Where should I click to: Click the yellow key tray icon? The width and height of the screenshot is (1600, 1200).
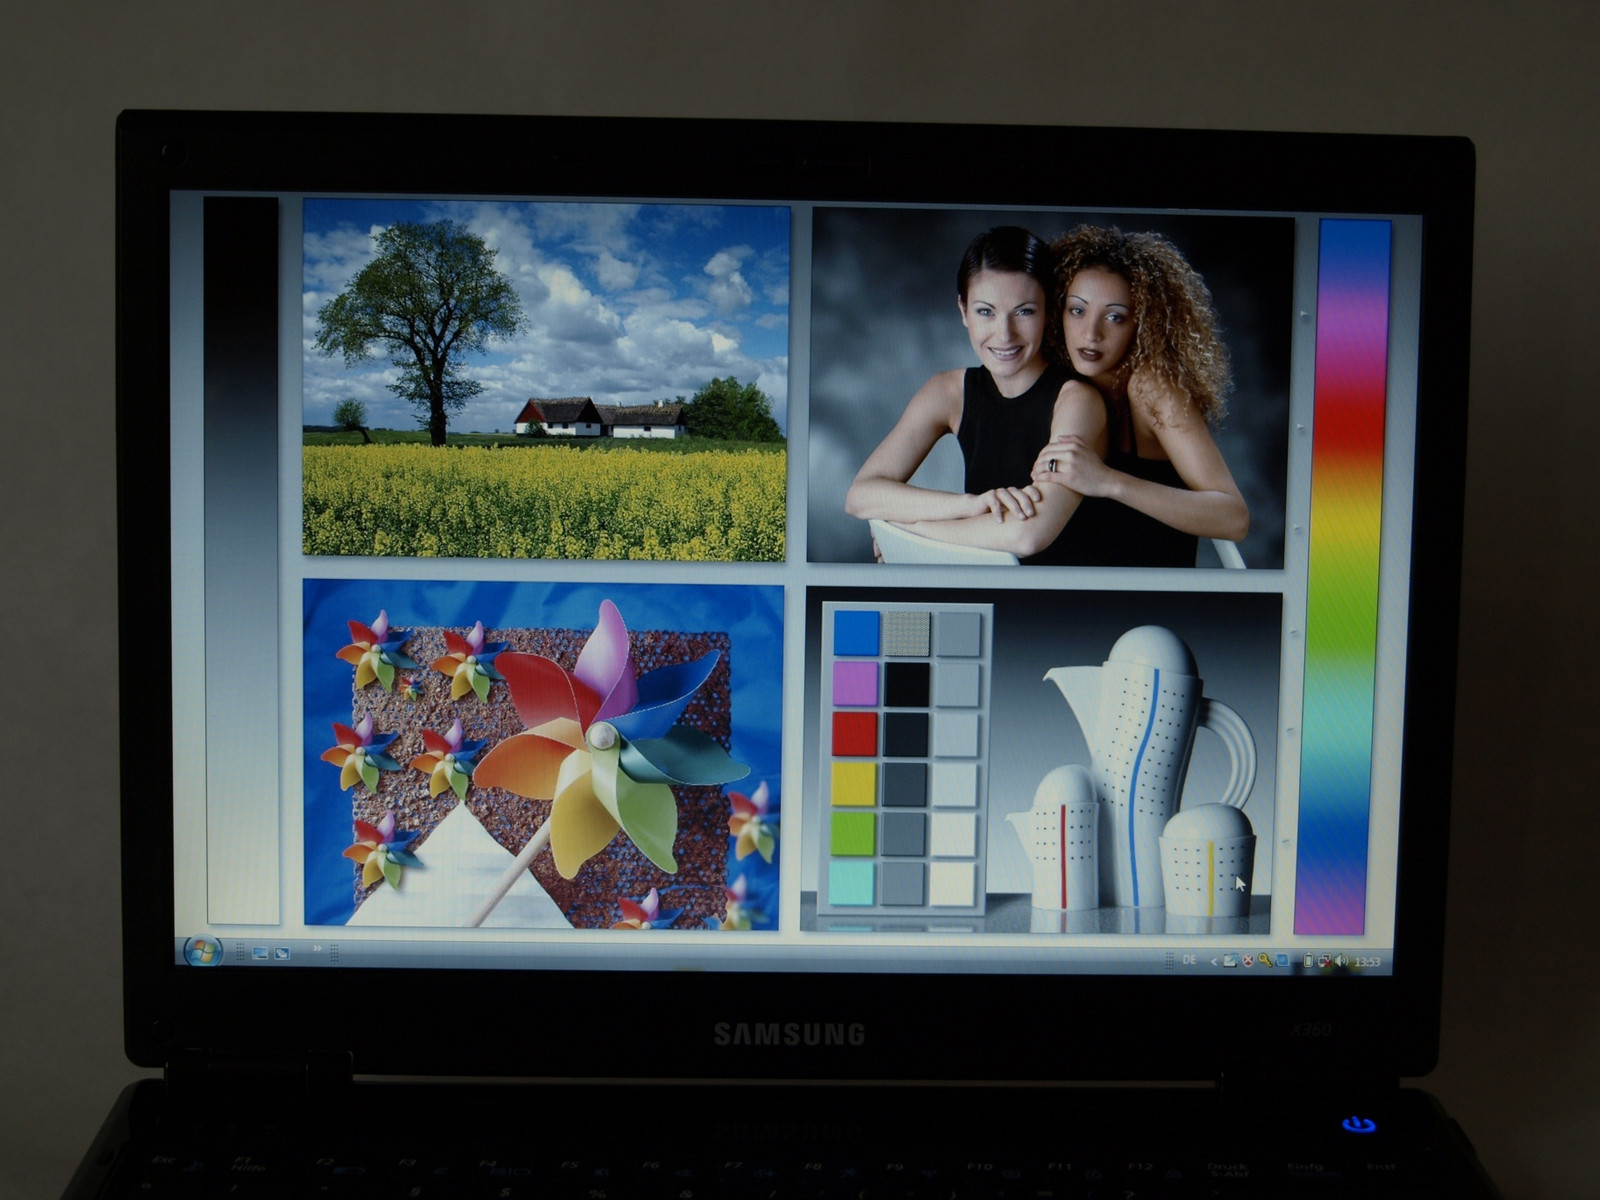(x=1265, y=960)
